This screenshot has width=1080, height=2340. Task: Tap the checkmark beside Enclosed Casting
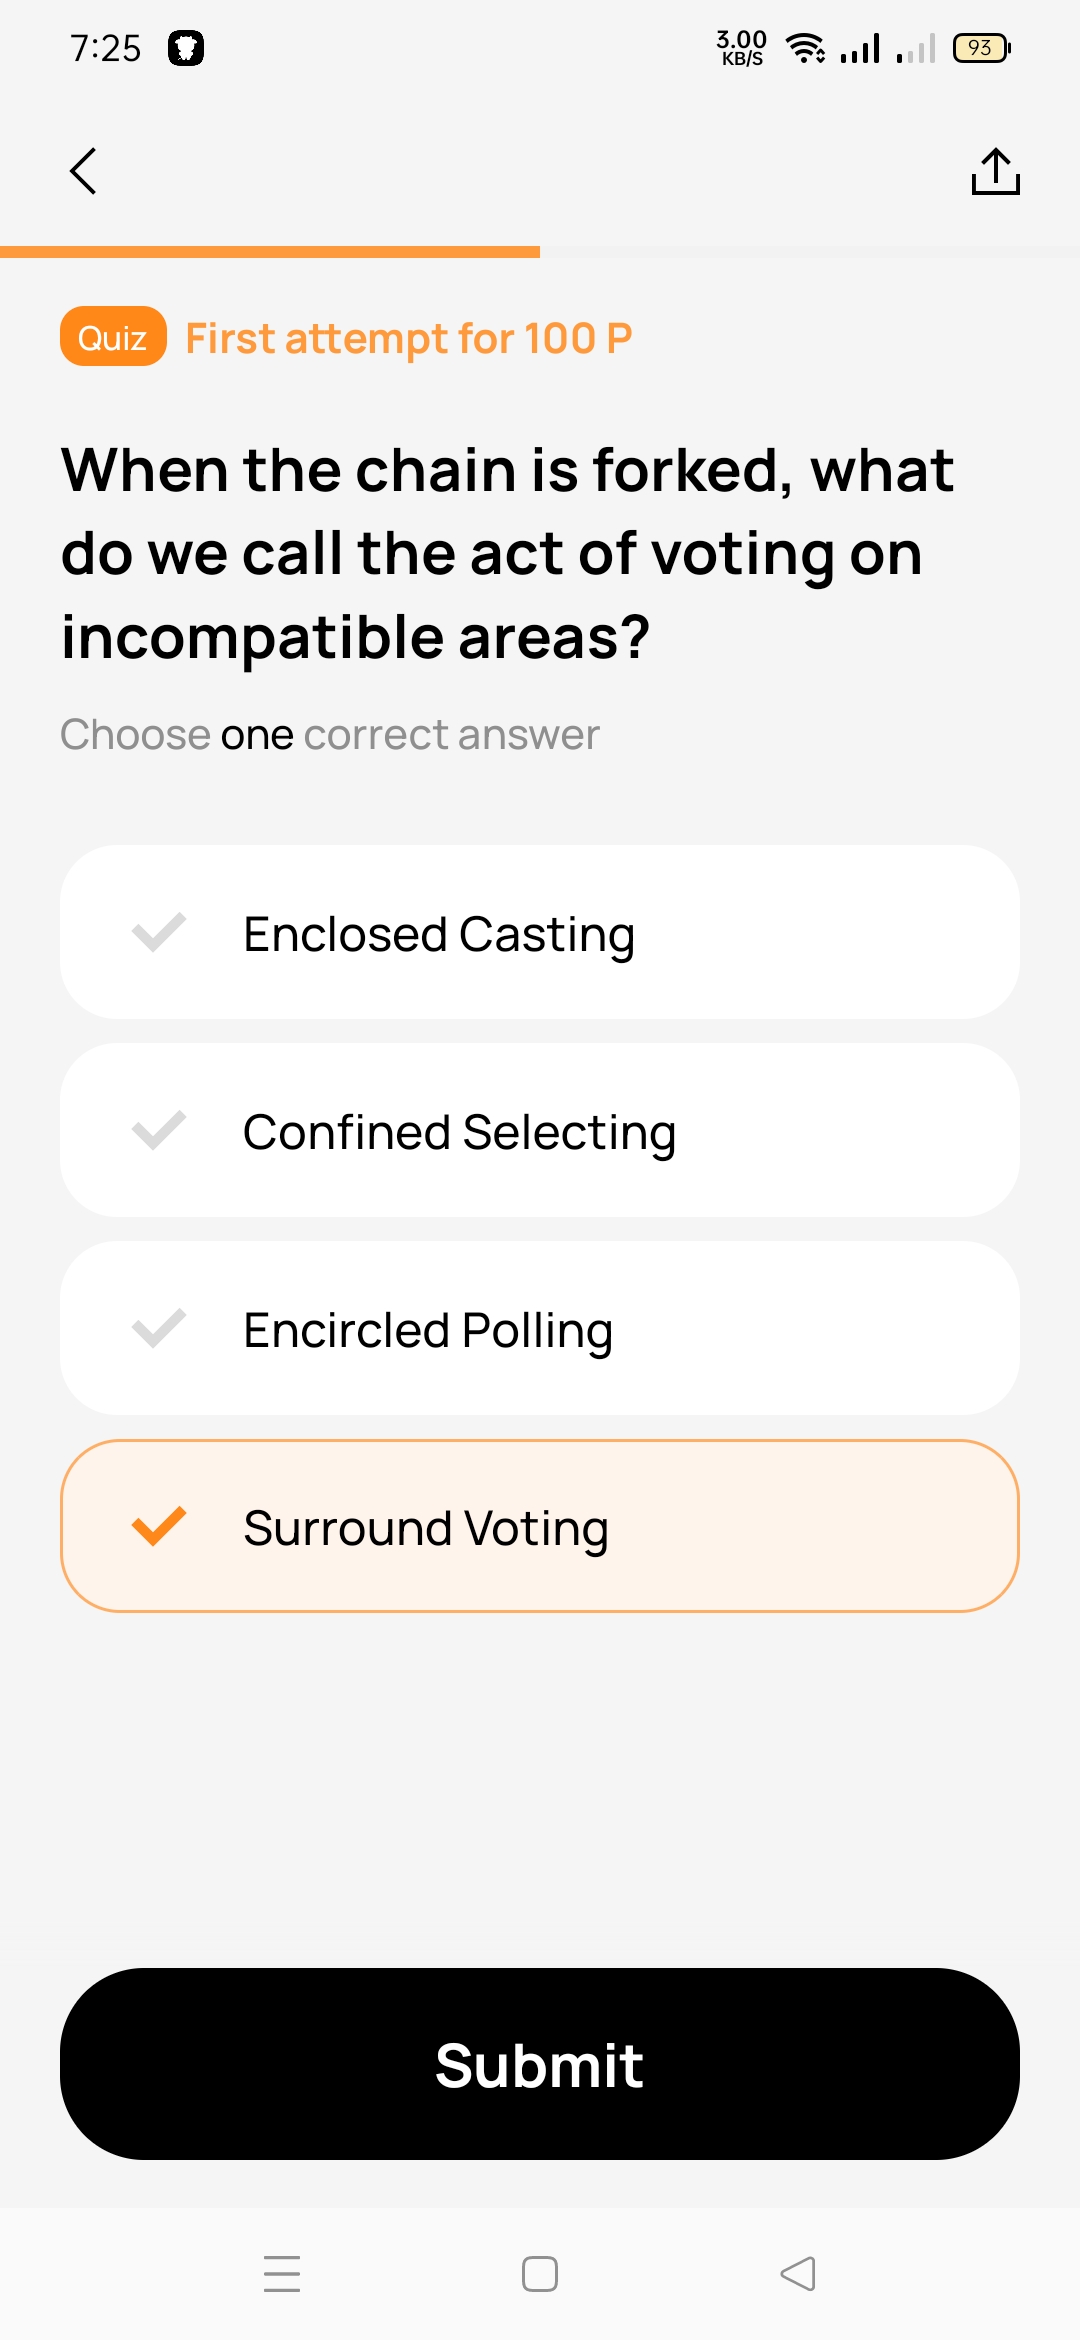coord(159,933)
